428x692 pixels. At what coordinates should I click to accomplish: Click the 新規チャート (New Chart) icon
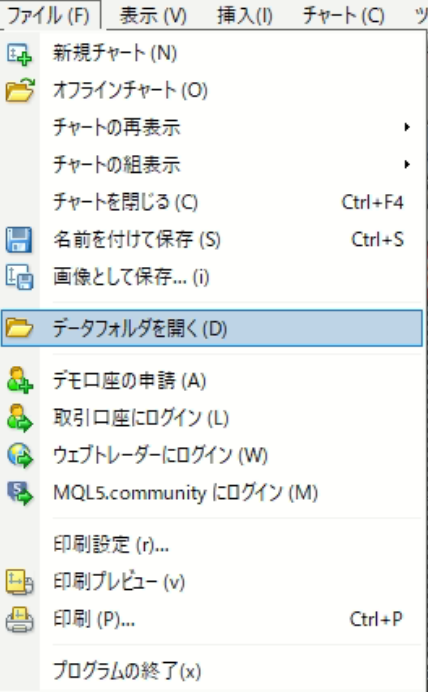19,54
